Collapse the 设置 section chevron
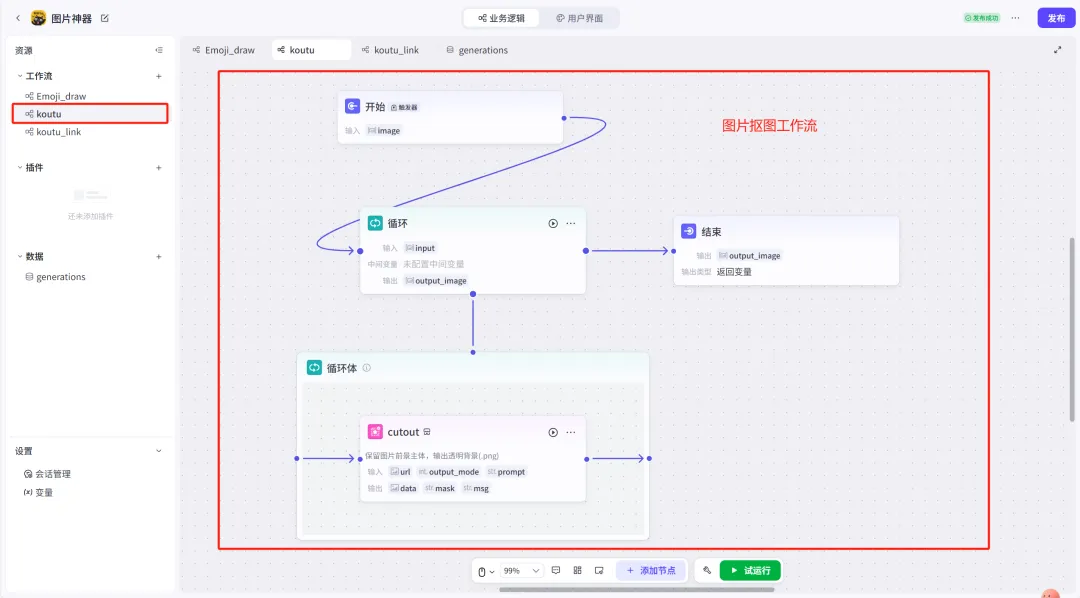The image size is (1080, 598). click(158, 451)
